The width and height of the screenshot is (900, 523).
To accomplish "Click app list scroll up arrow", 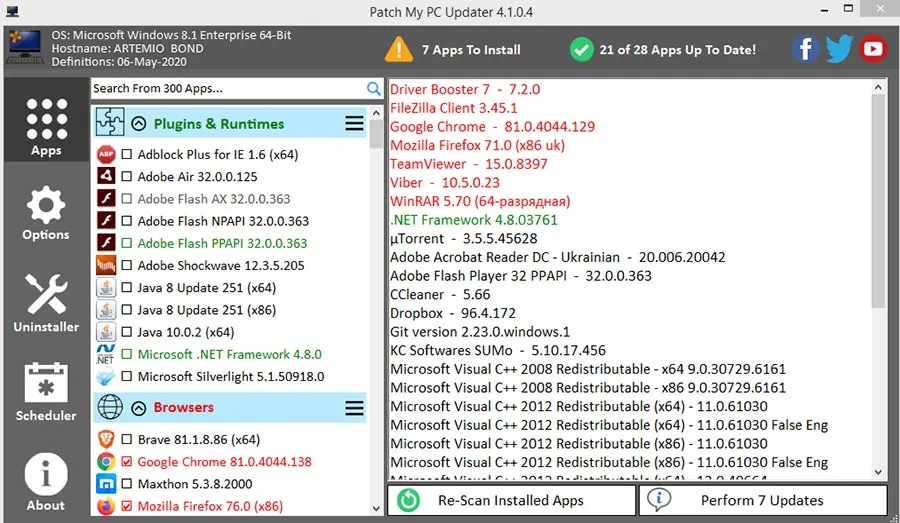I will point(376,113).
